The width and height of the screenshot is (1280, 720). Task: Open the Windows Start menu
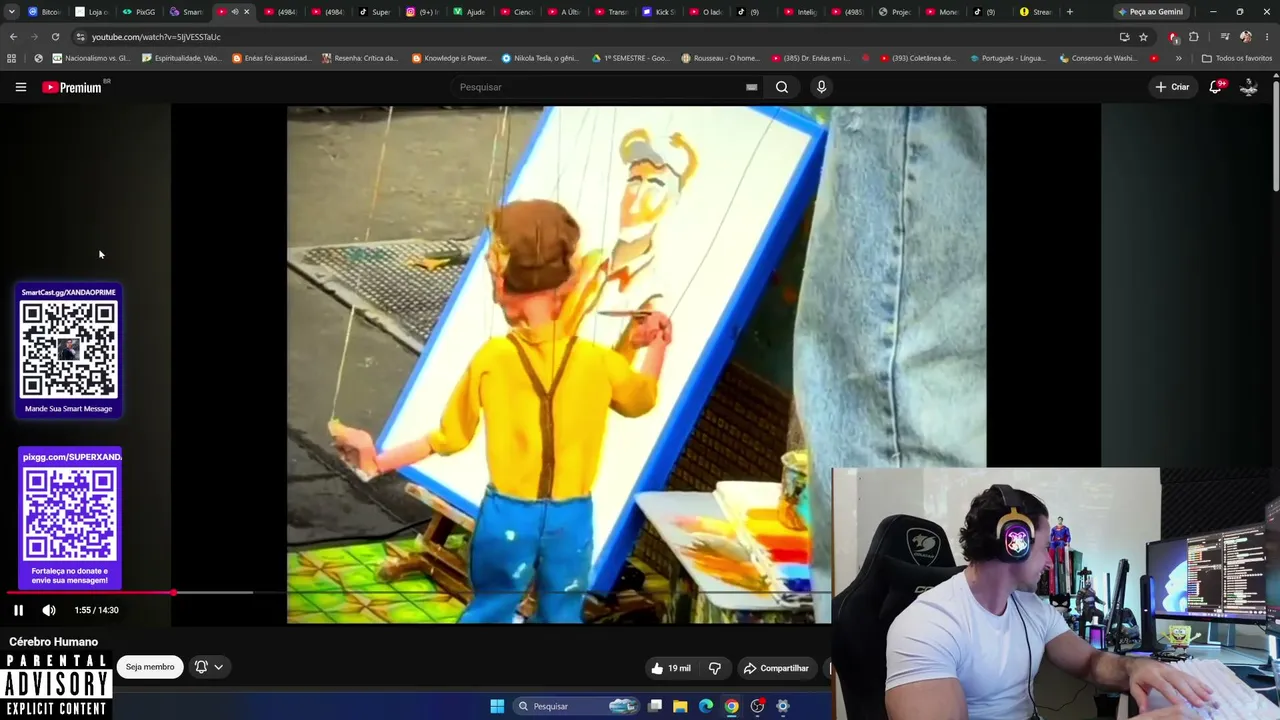[497, 706]
